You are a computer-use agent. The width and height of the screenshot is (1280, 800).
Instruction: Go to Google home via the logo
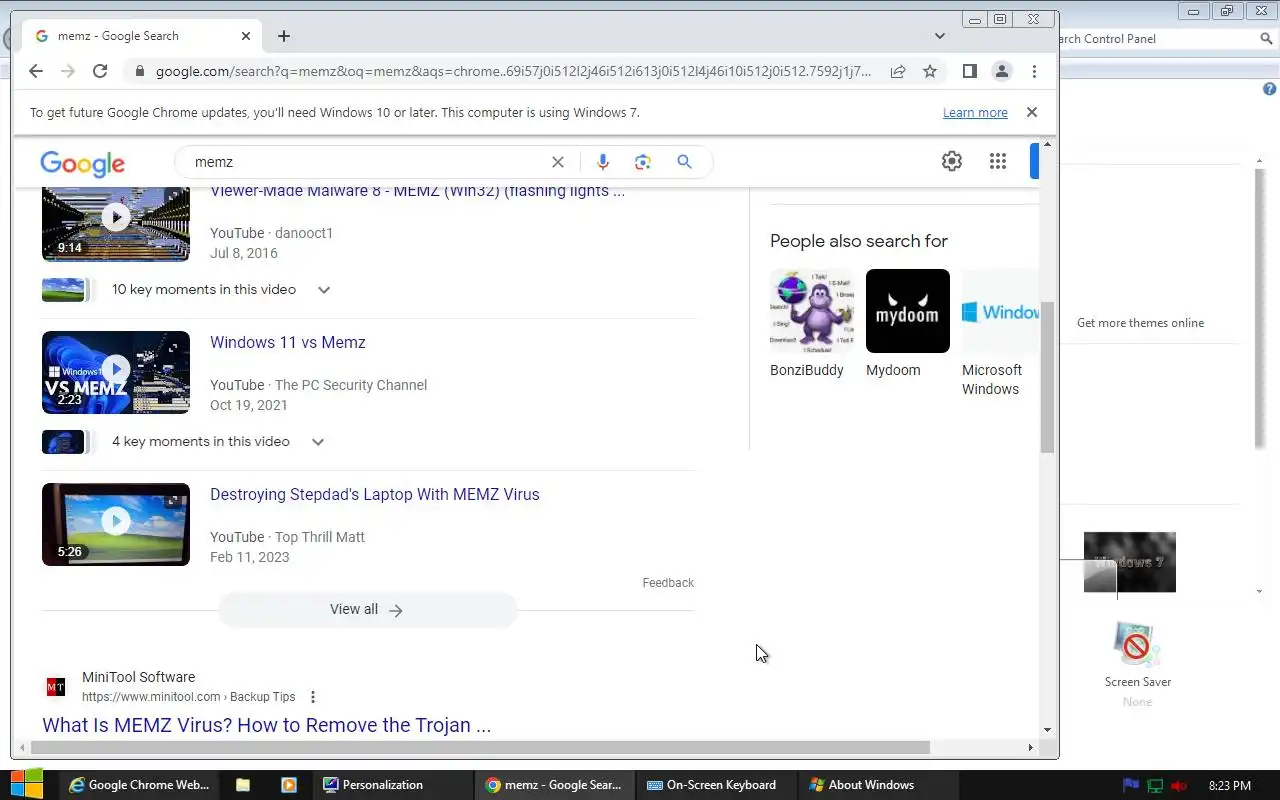pyautogui.click(x=83, y=163)
